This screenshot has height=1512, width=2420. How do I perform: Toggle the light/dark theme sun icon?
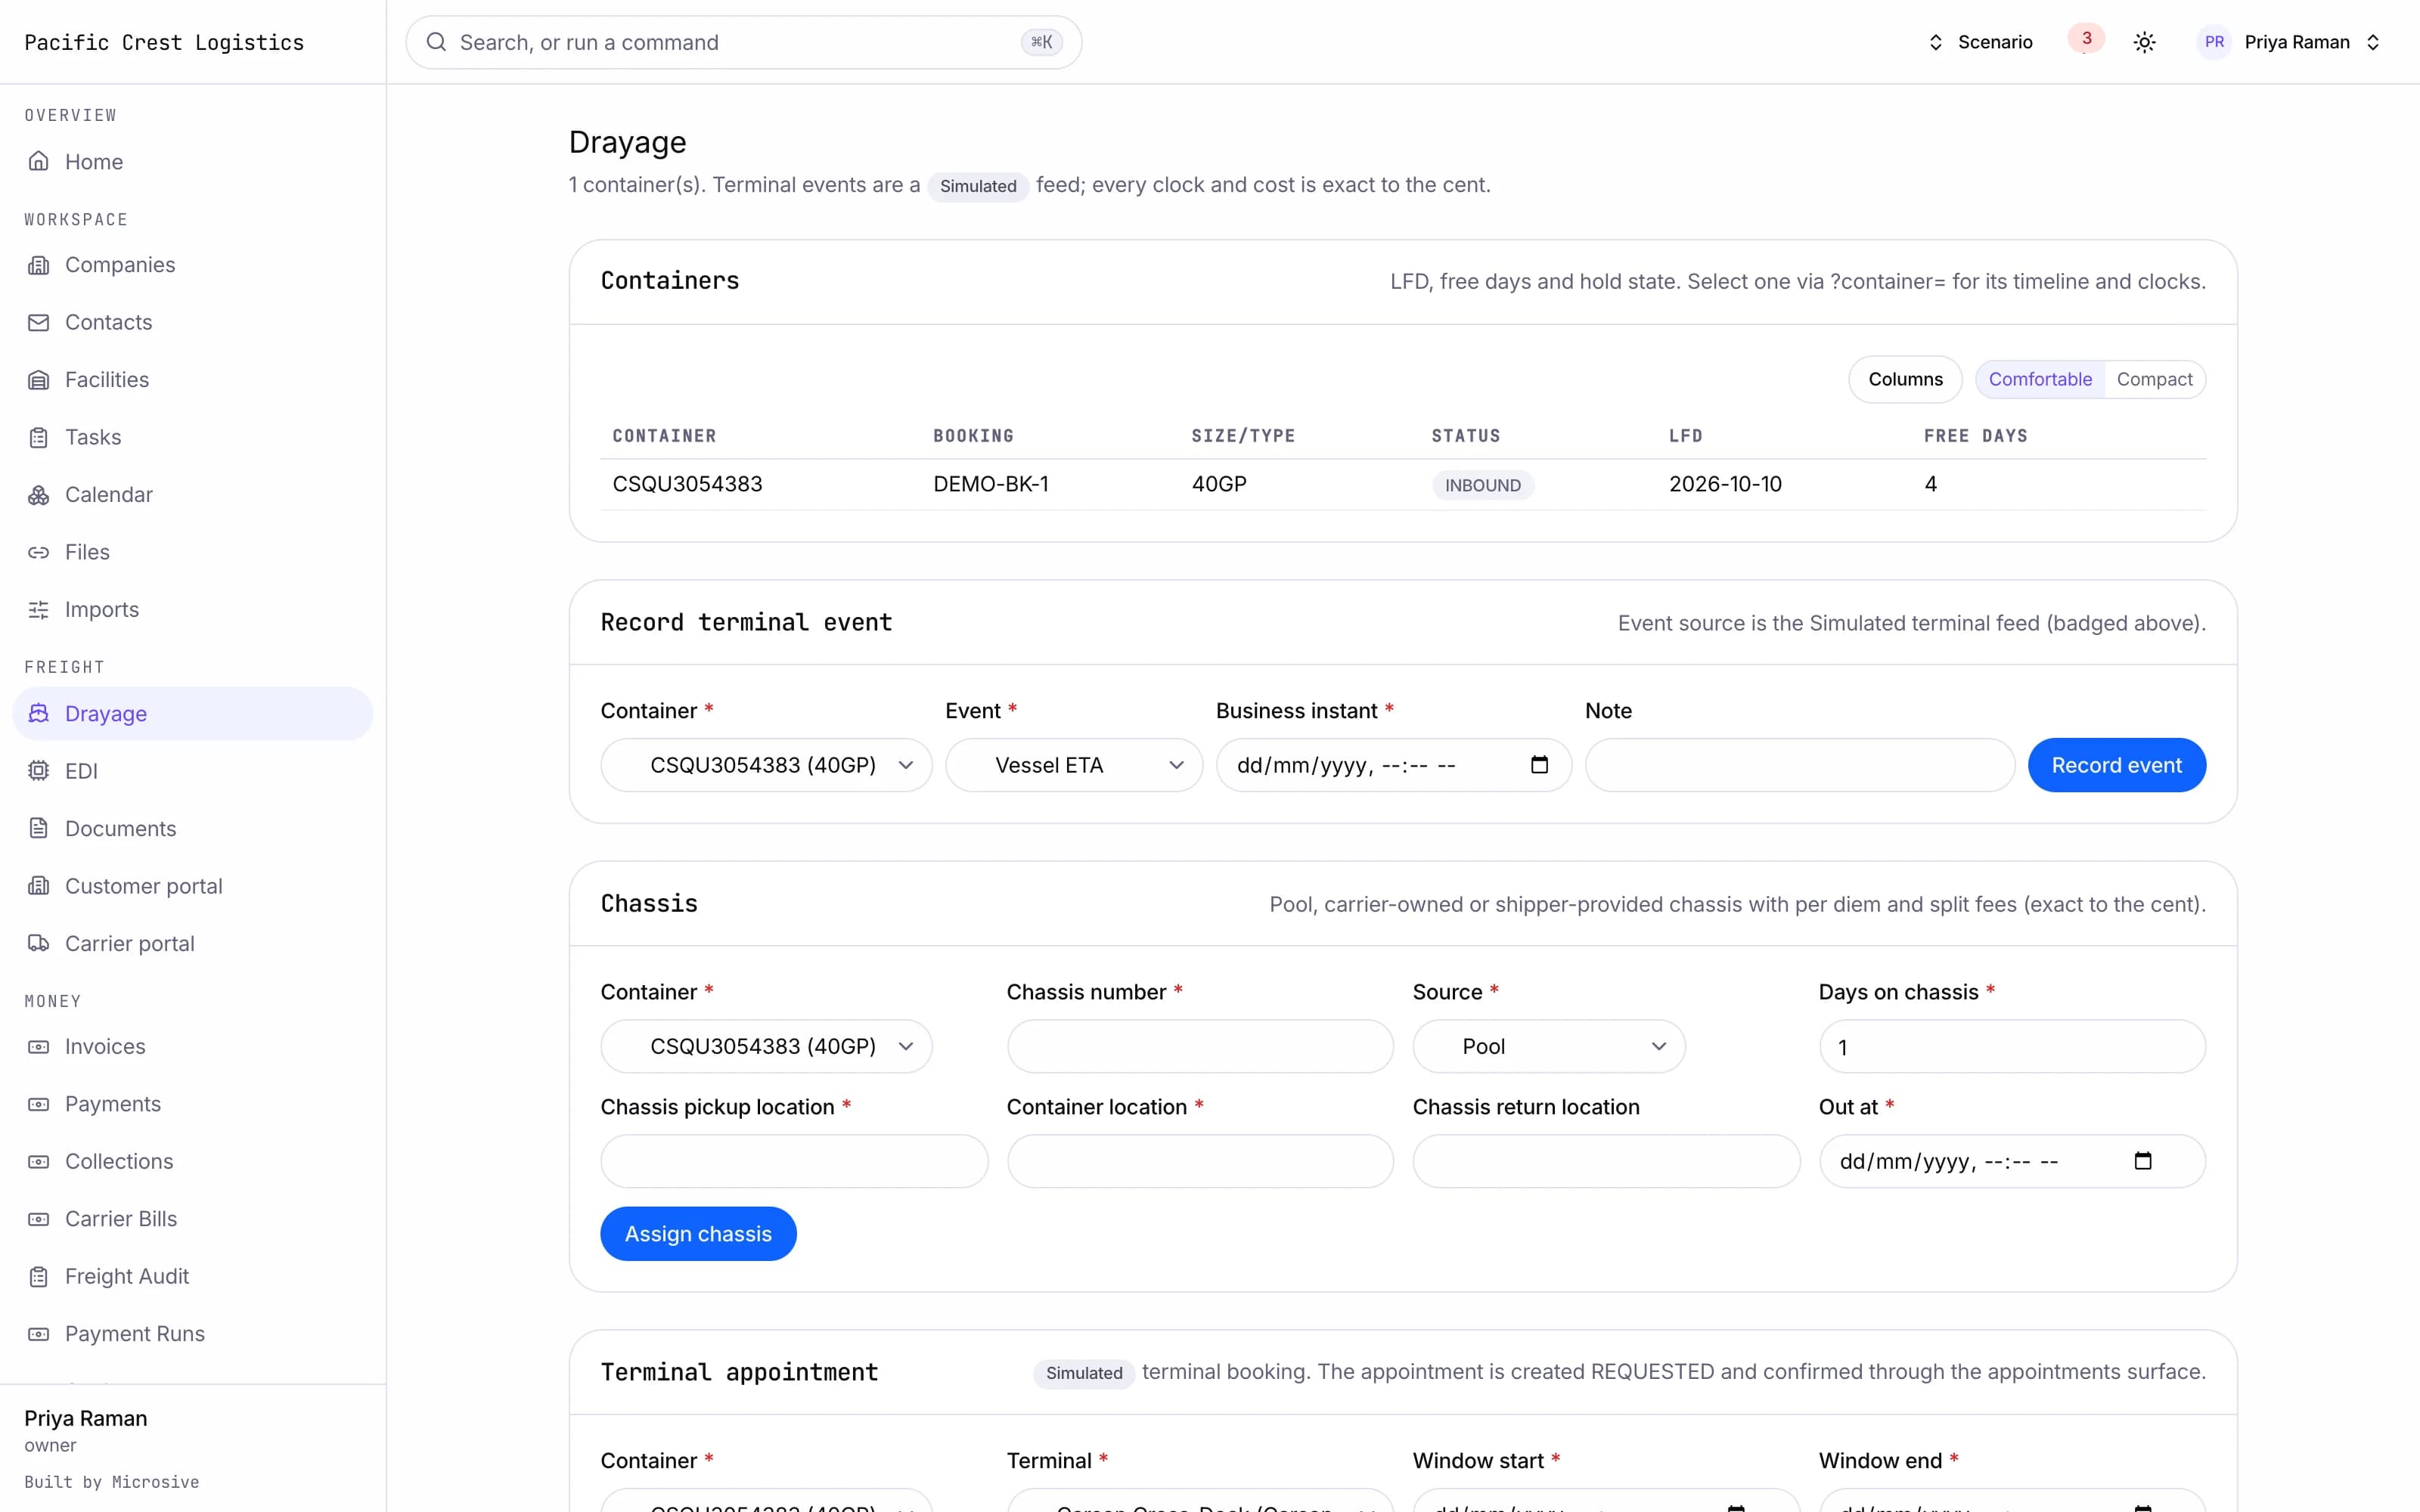click(2144, 42)
